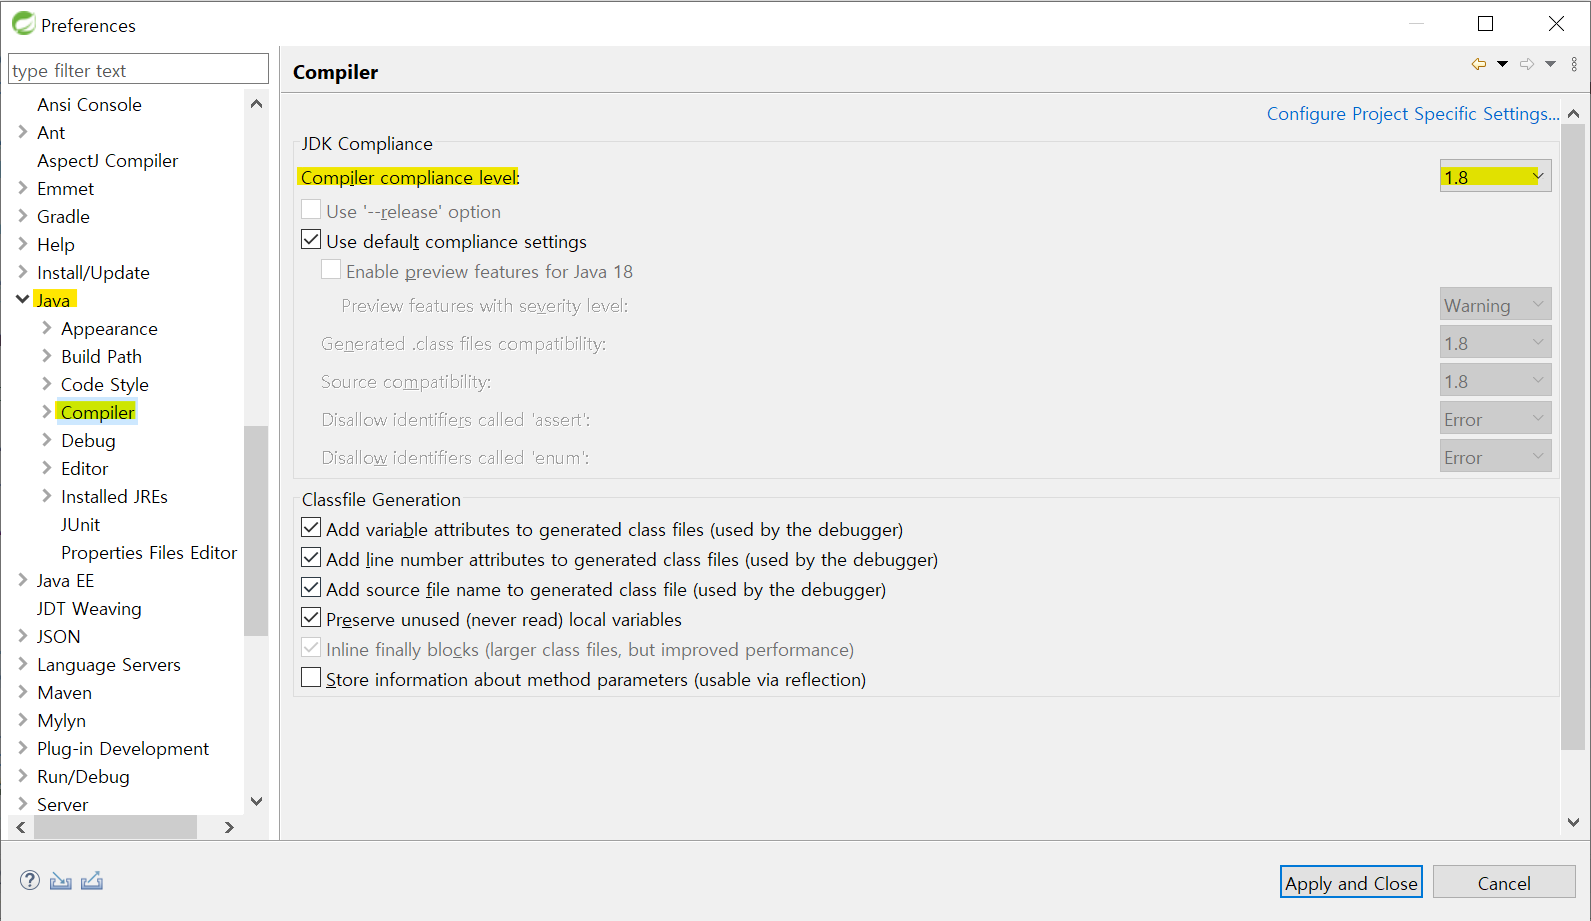The image size is (1591, 921).
Task: Toggle Preserve unused local variables checkbox
Action: [x=311, y=618]
